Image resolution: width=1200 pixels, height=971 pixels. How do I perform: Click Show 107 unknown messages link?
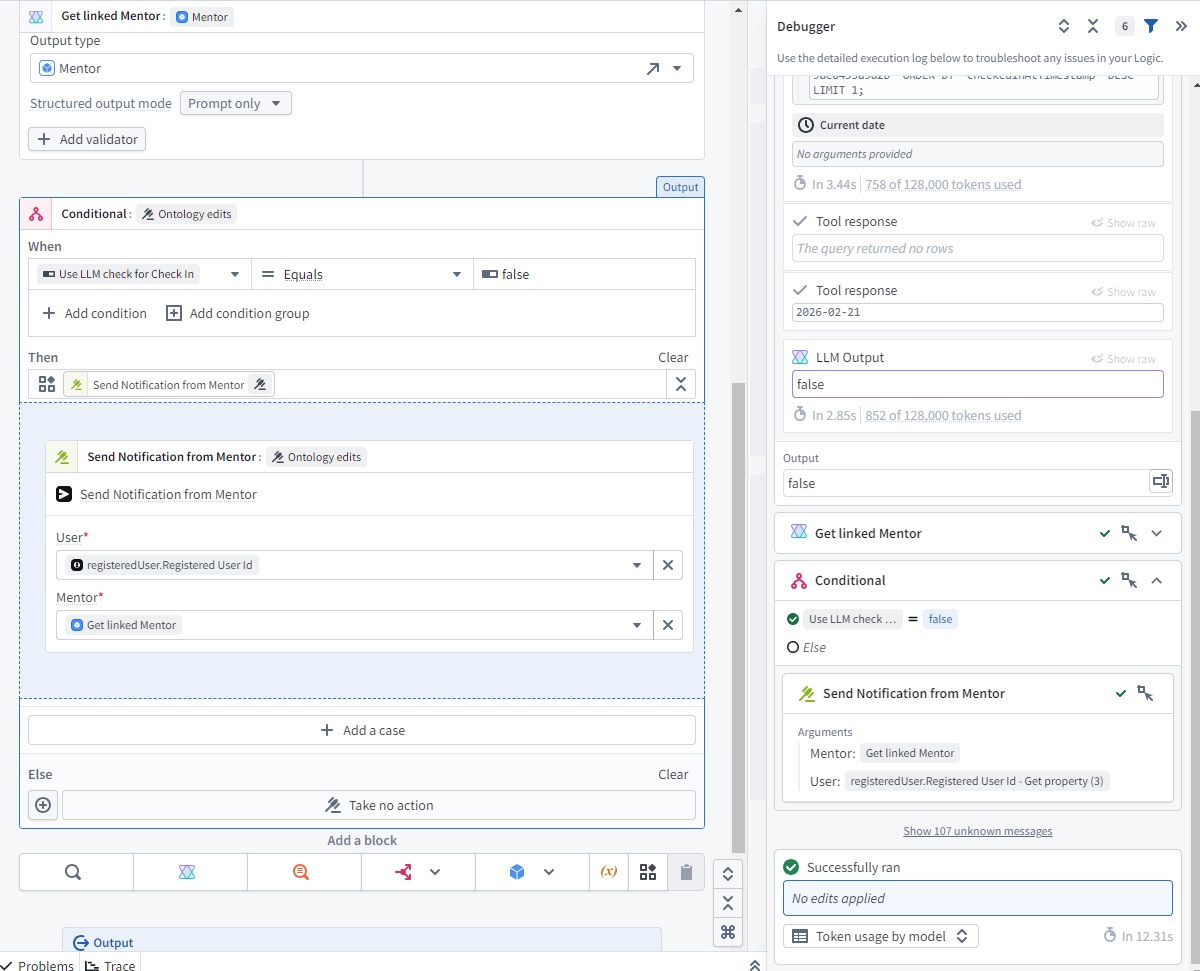tap(977, 831)
